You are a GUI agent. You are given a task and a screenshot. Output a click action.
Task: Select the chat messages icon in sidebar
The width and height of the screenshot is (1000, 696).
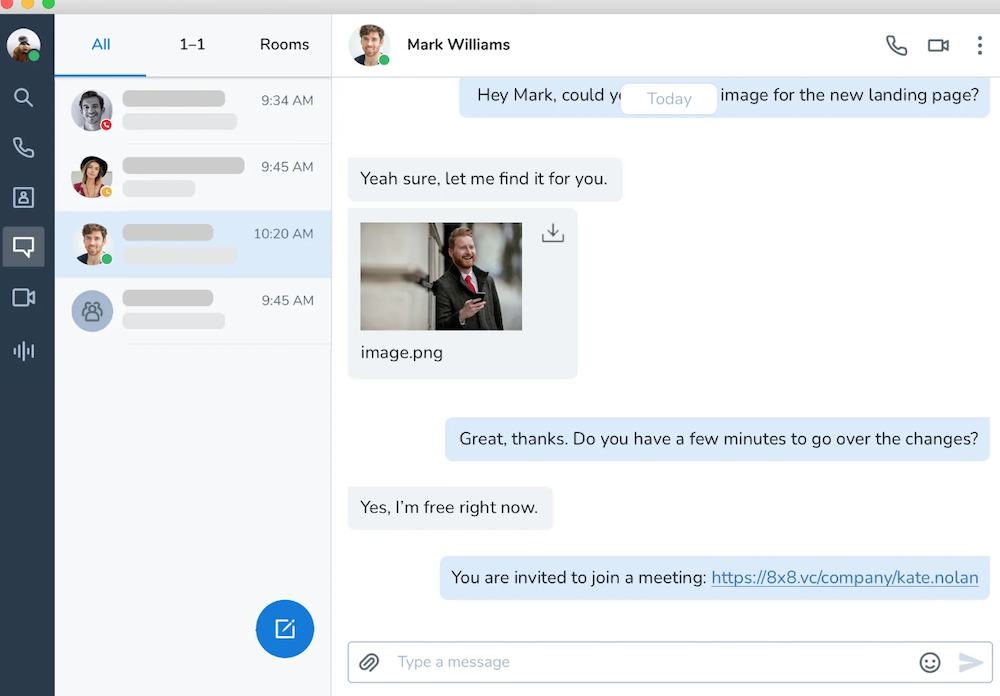[x=24, y=246]
